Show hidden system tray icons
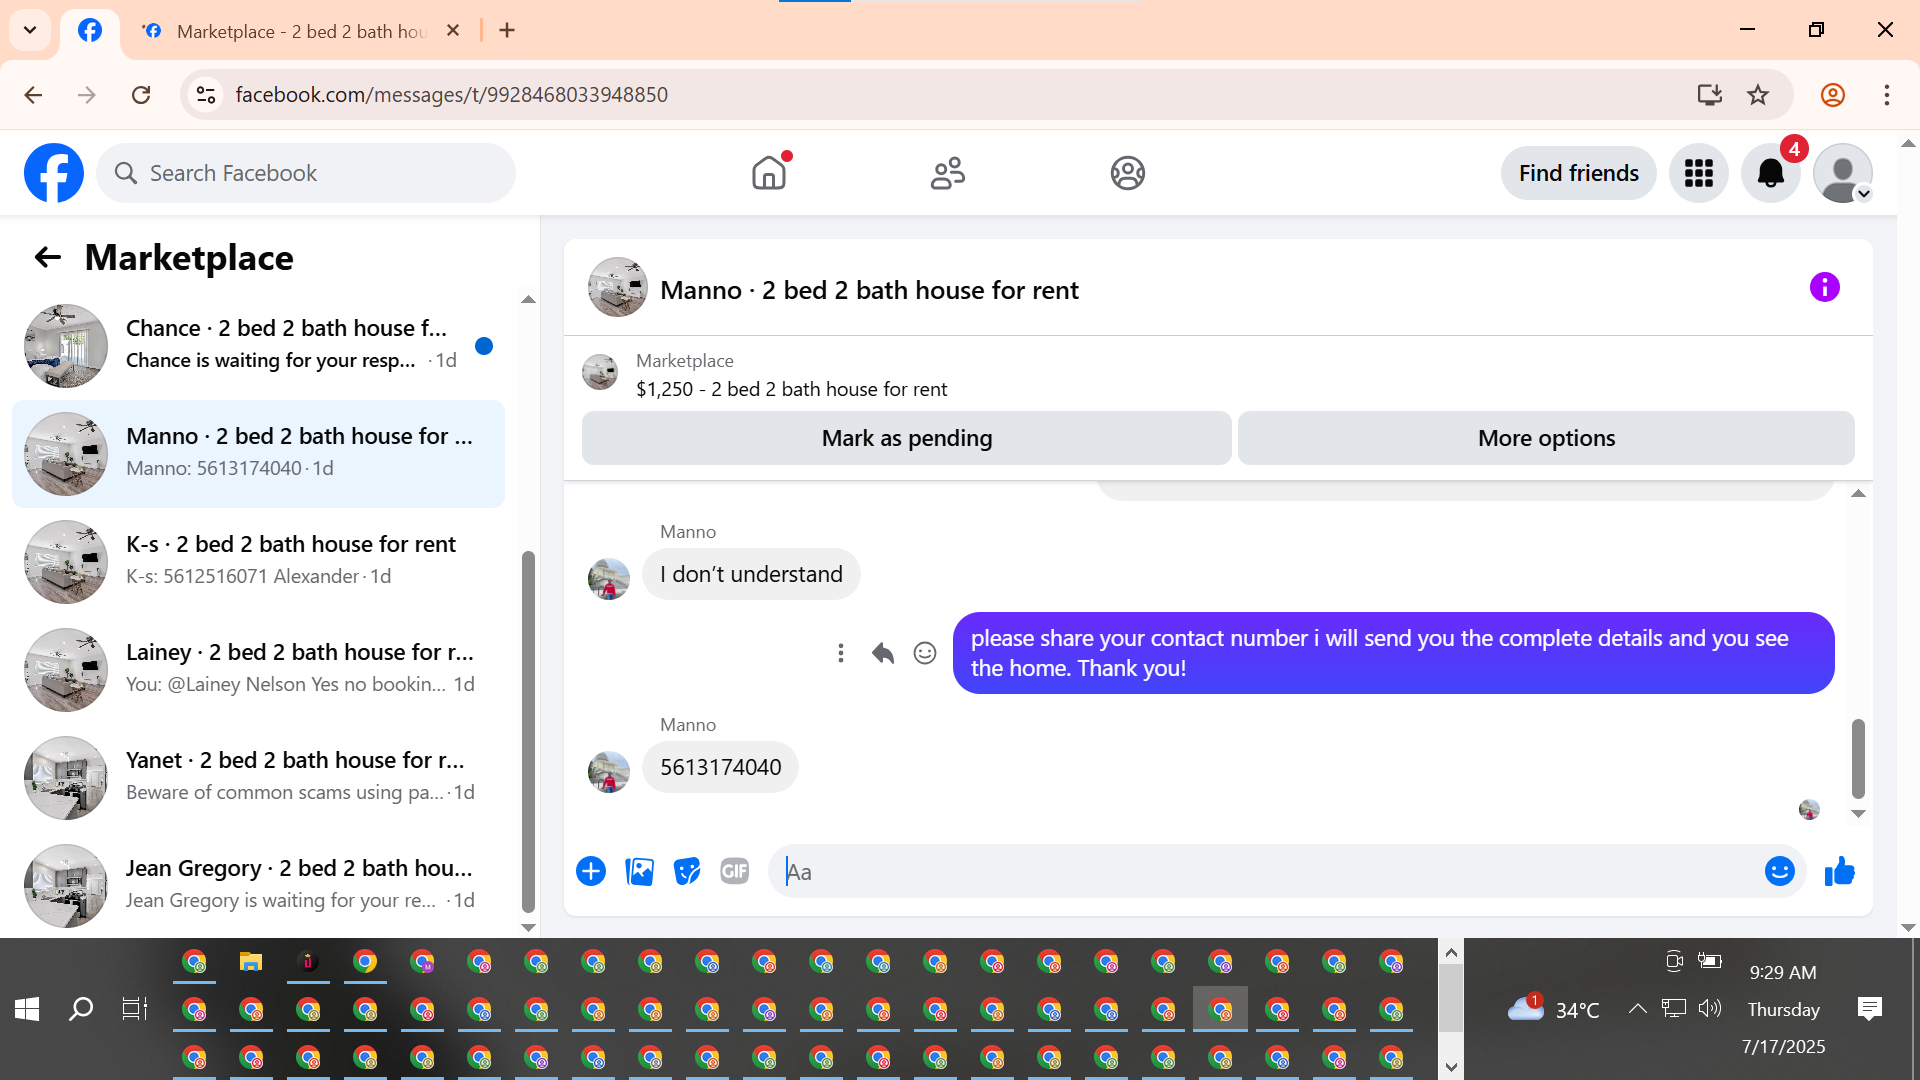 point(1637,1009)
